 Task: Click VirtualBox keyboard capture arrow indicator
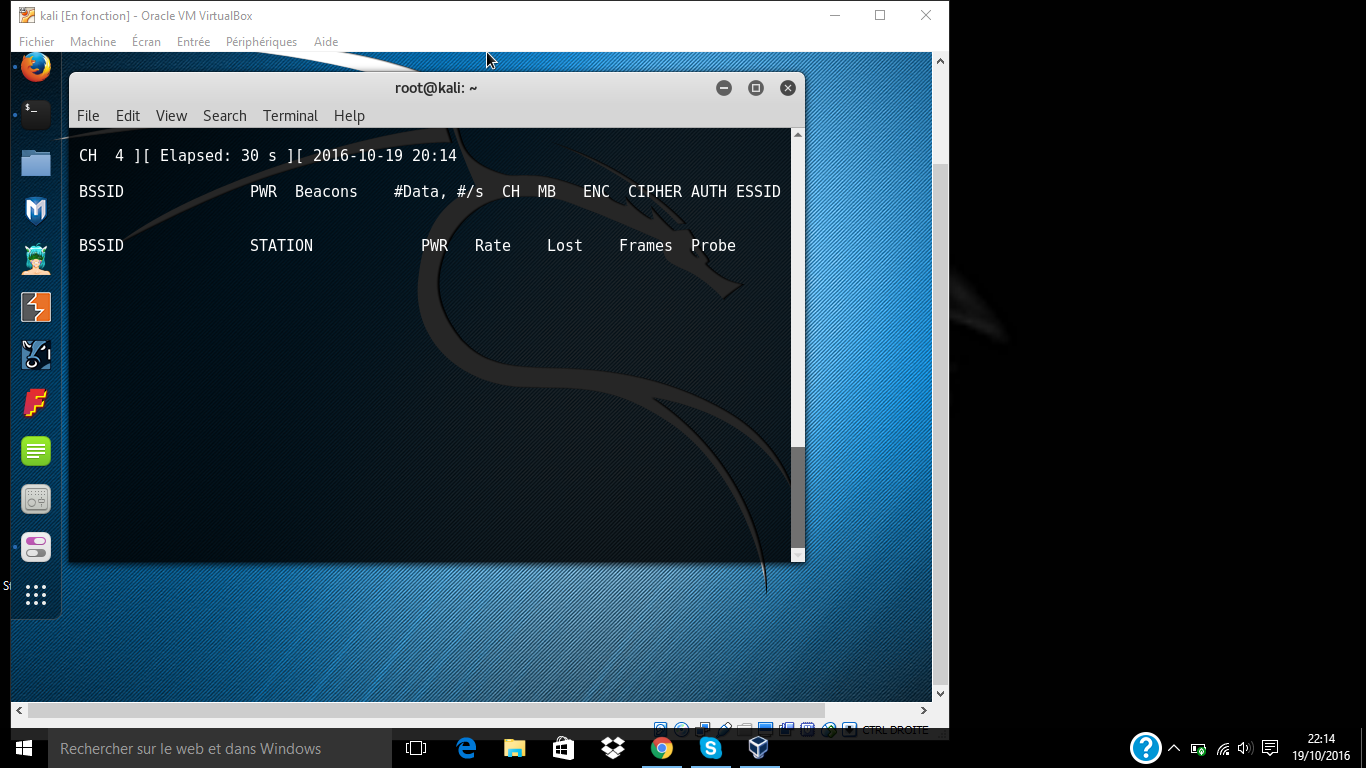click(849, 730)
